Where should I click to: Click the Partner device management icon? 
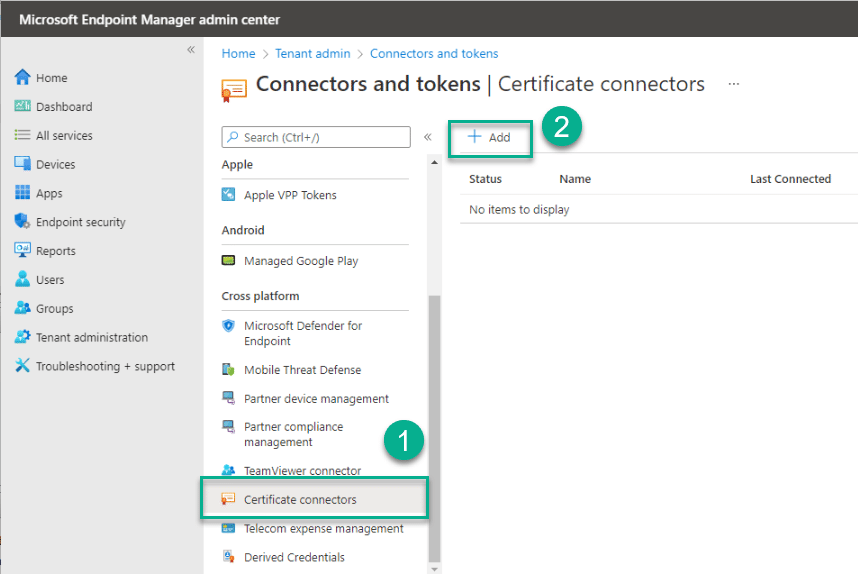[228, 398]
